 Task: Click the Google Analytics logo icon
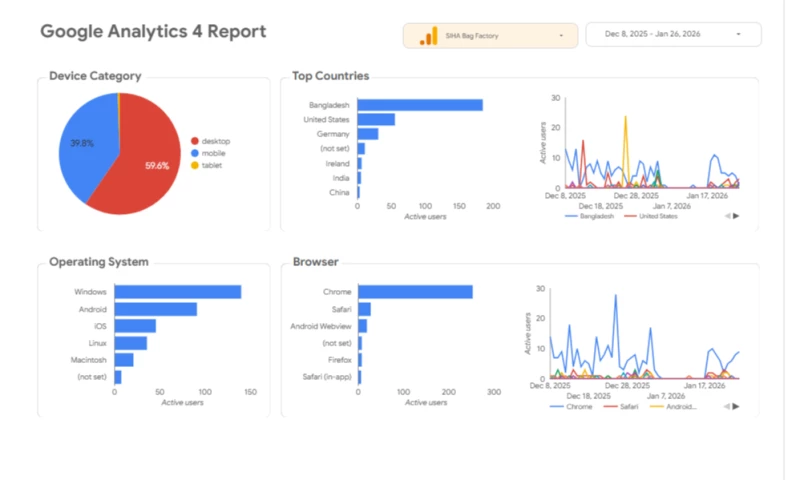pos(427,36)
